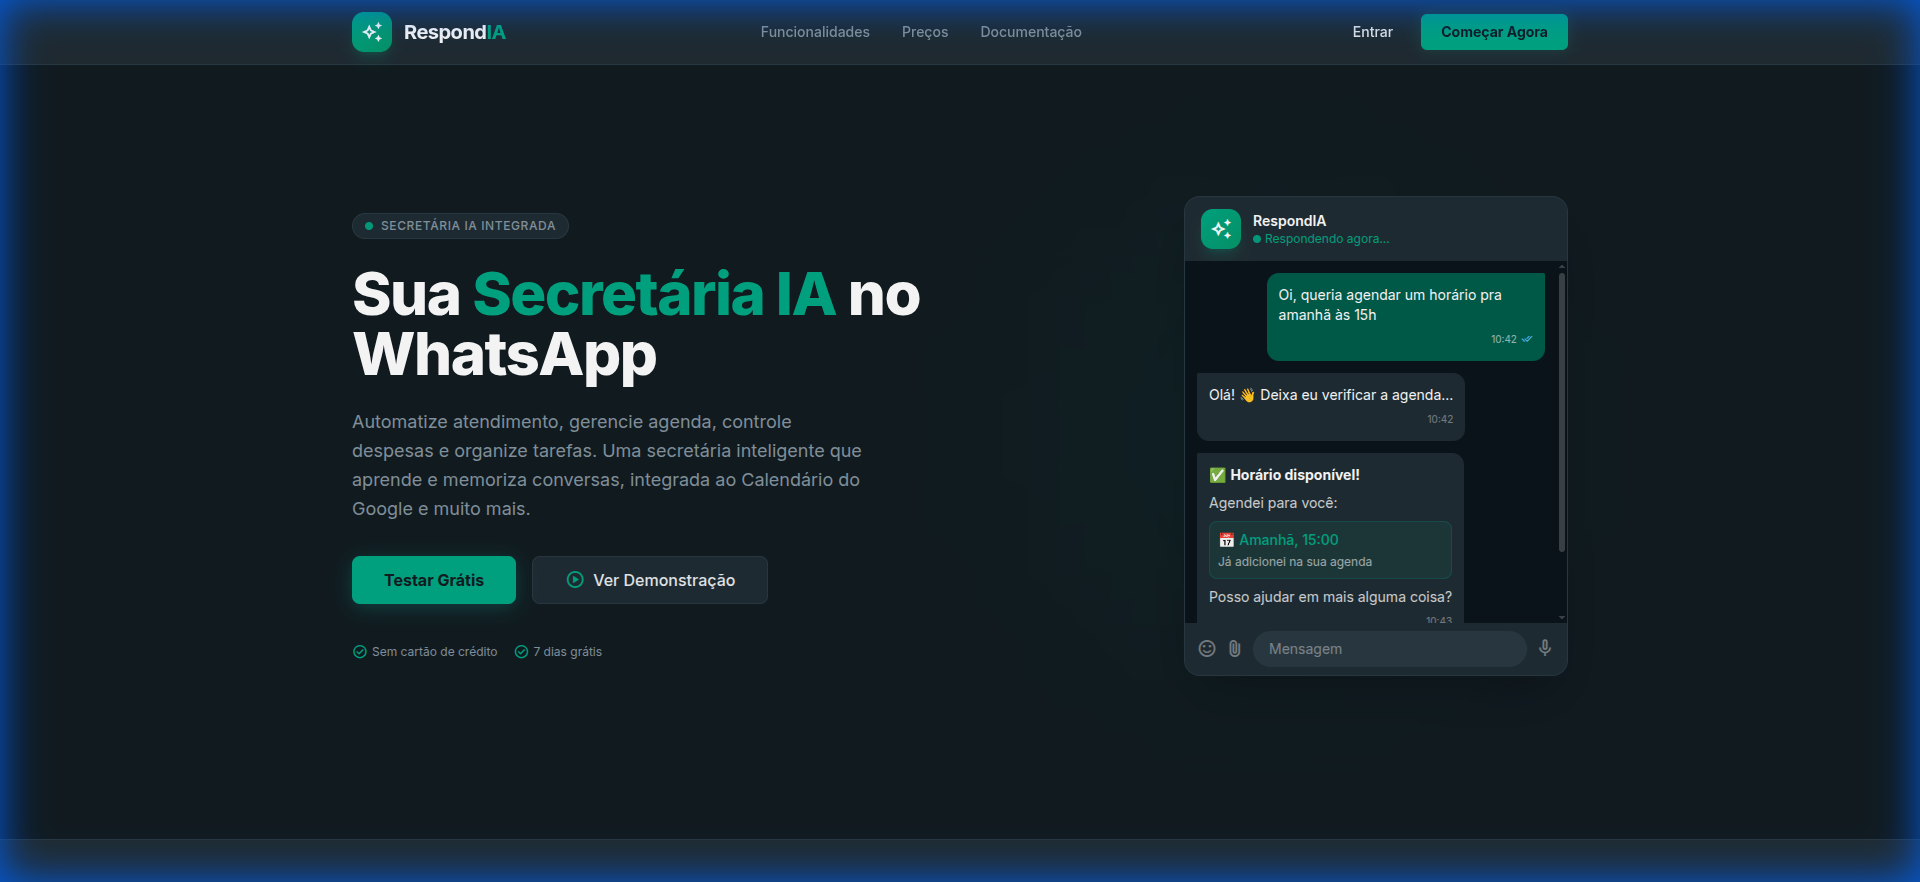Go to the Preços page
Viewport: 1920px width, 882px height.
925,32
